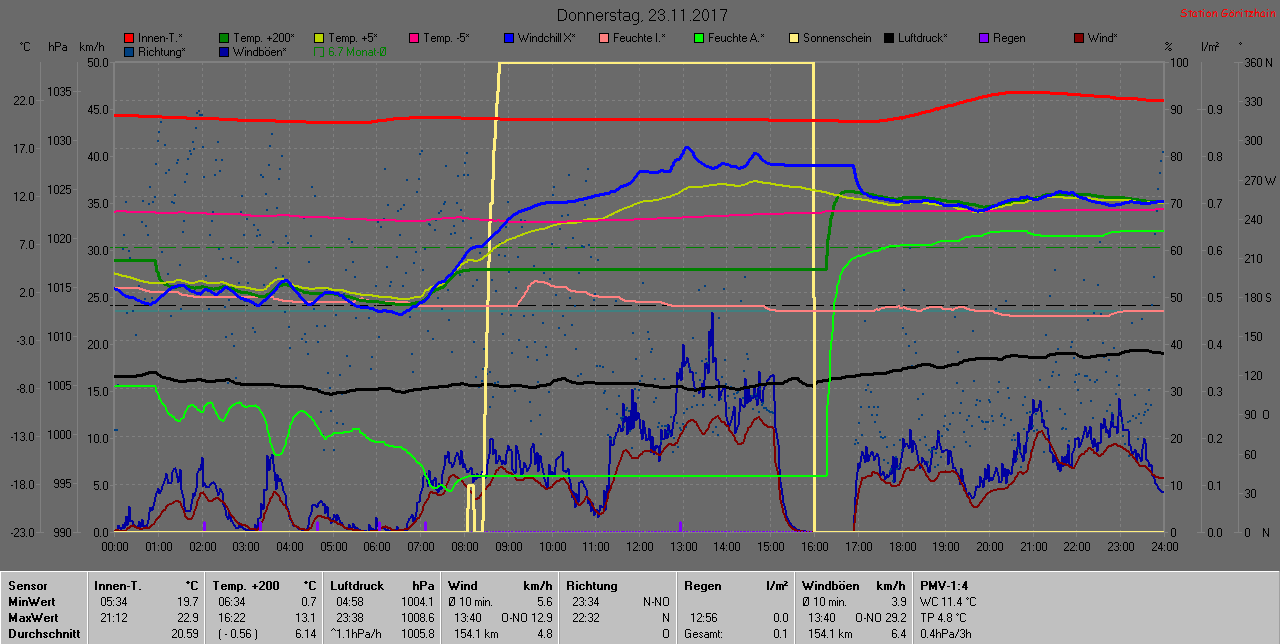Viewport: 1280px width, 644px height.
Task: Click the Richtung legend label
Action: (162, 51)
